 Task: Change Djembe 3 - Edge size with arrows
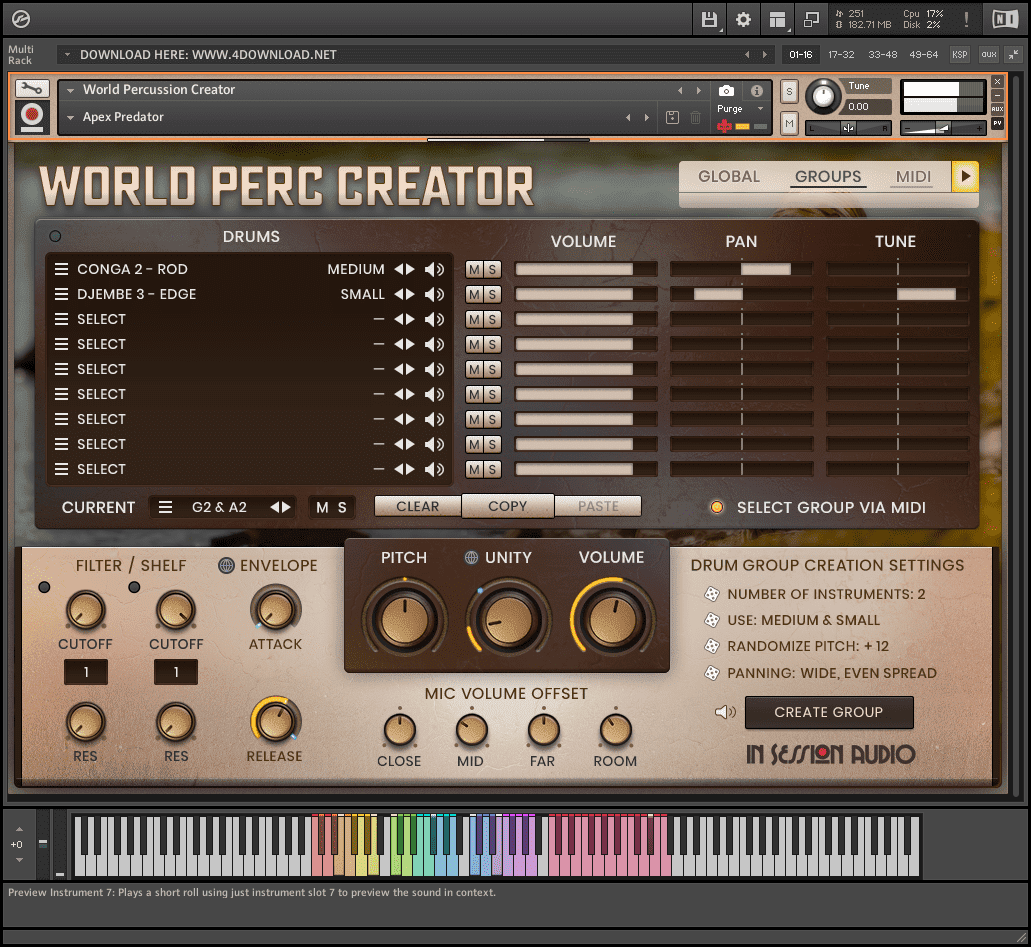click(x=404, y=294)
